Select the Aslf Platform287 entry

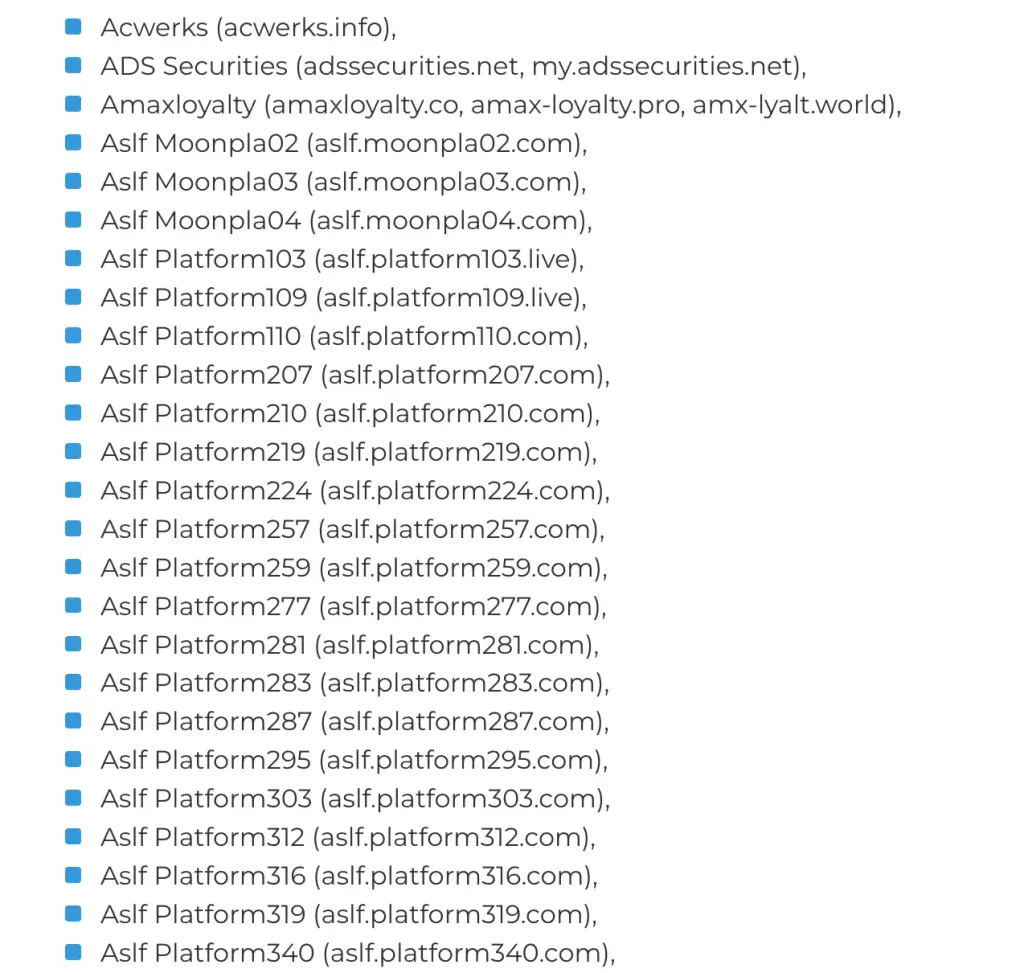pyautogui.click(x=355, y=721)
